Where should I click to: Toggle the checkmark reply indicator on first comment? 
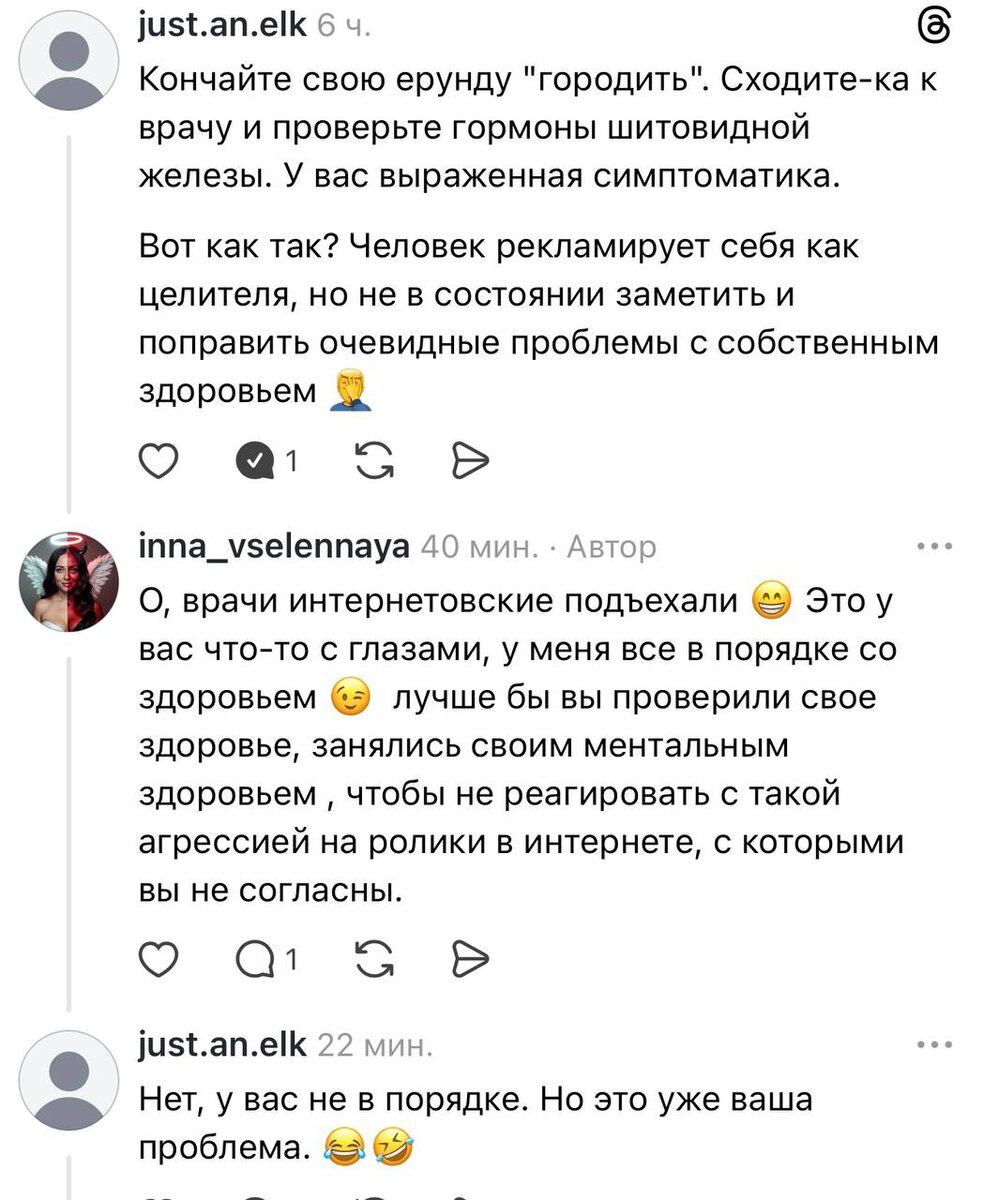click(257, 461)
